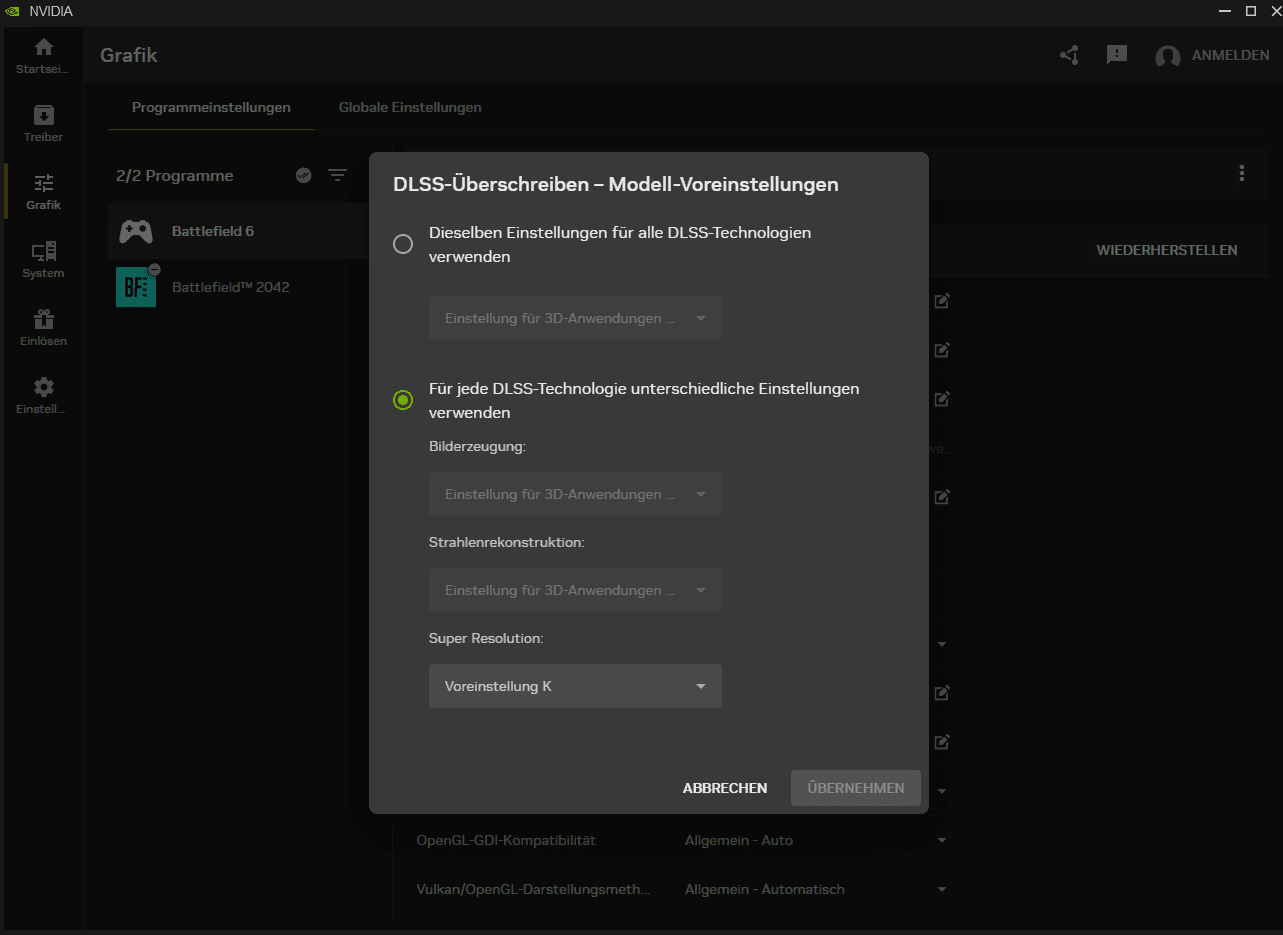Screen dimensions: 1283x935
Task: Click the filter icon above program list
Action: coord(338,175)
